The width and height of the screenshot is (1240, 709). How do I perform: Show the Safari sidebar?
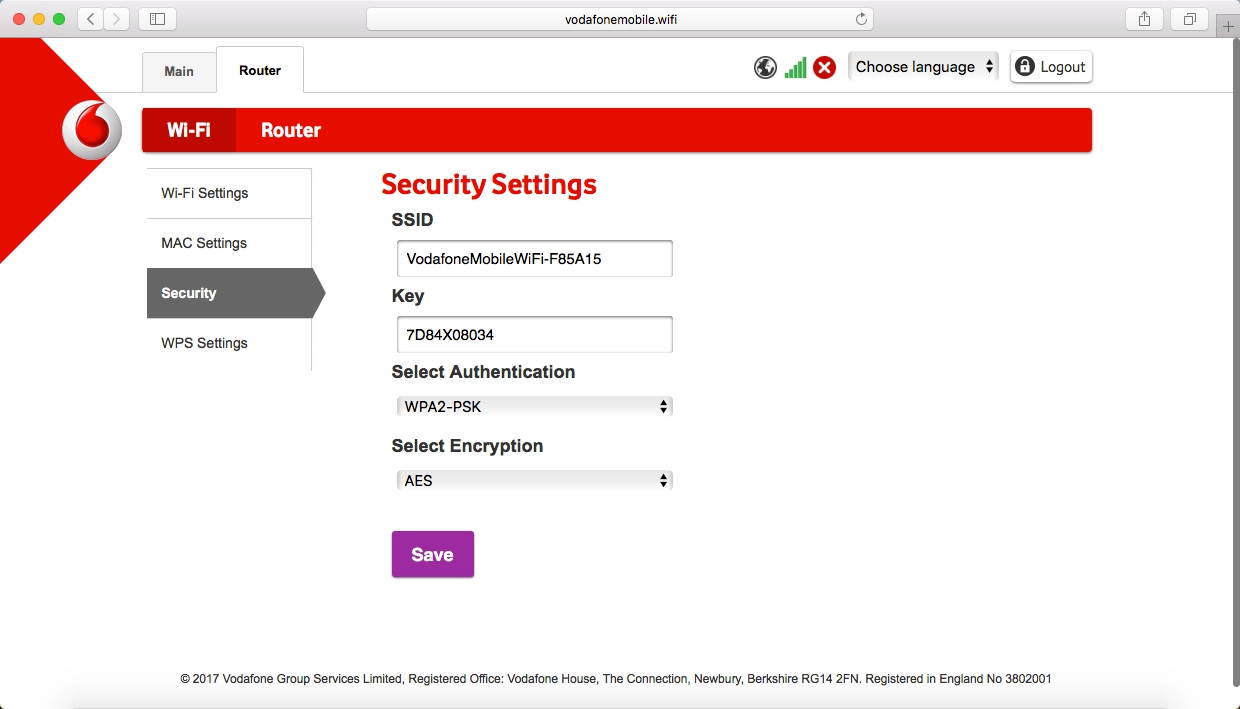[157, 19]
